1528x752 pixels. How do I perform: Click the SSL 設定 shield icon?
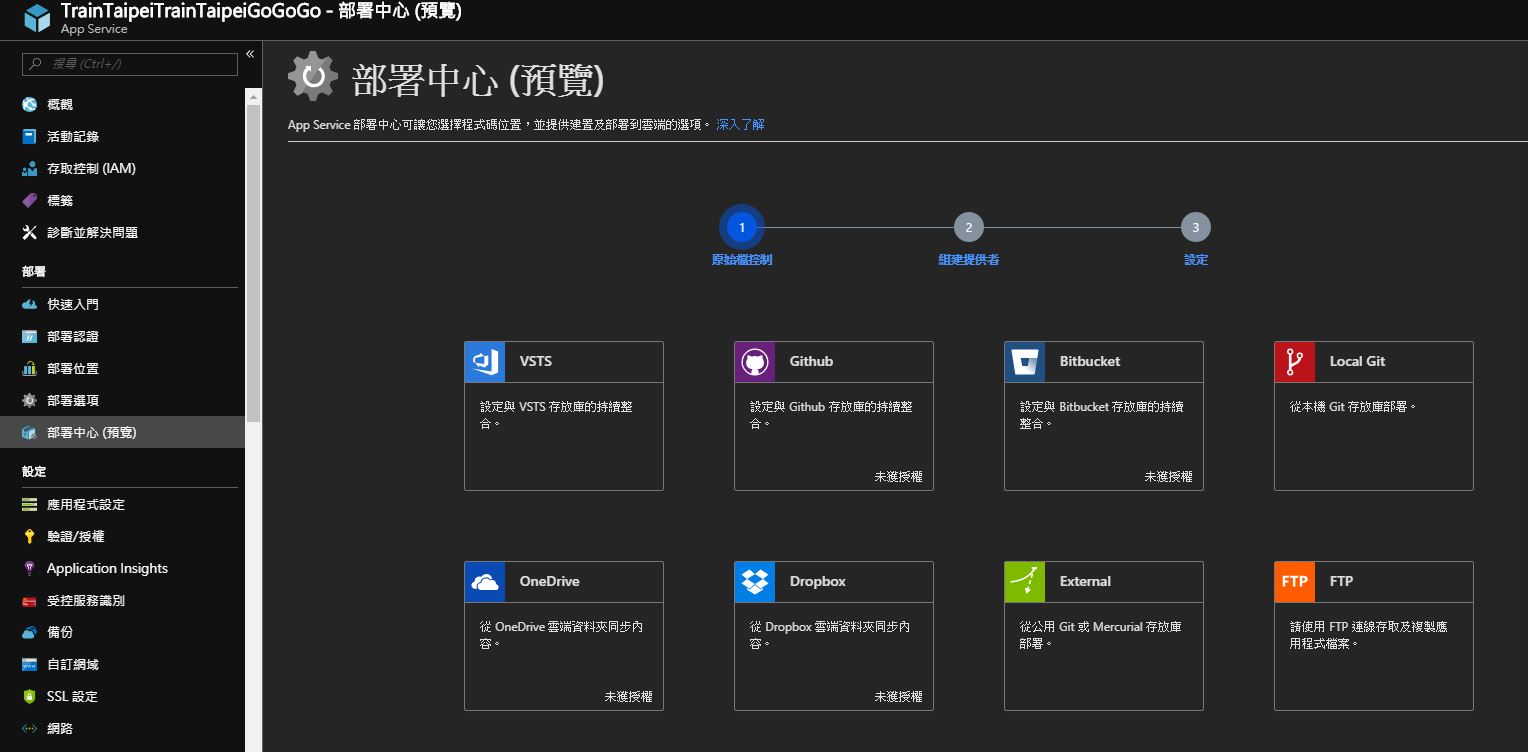coord(29,696)
